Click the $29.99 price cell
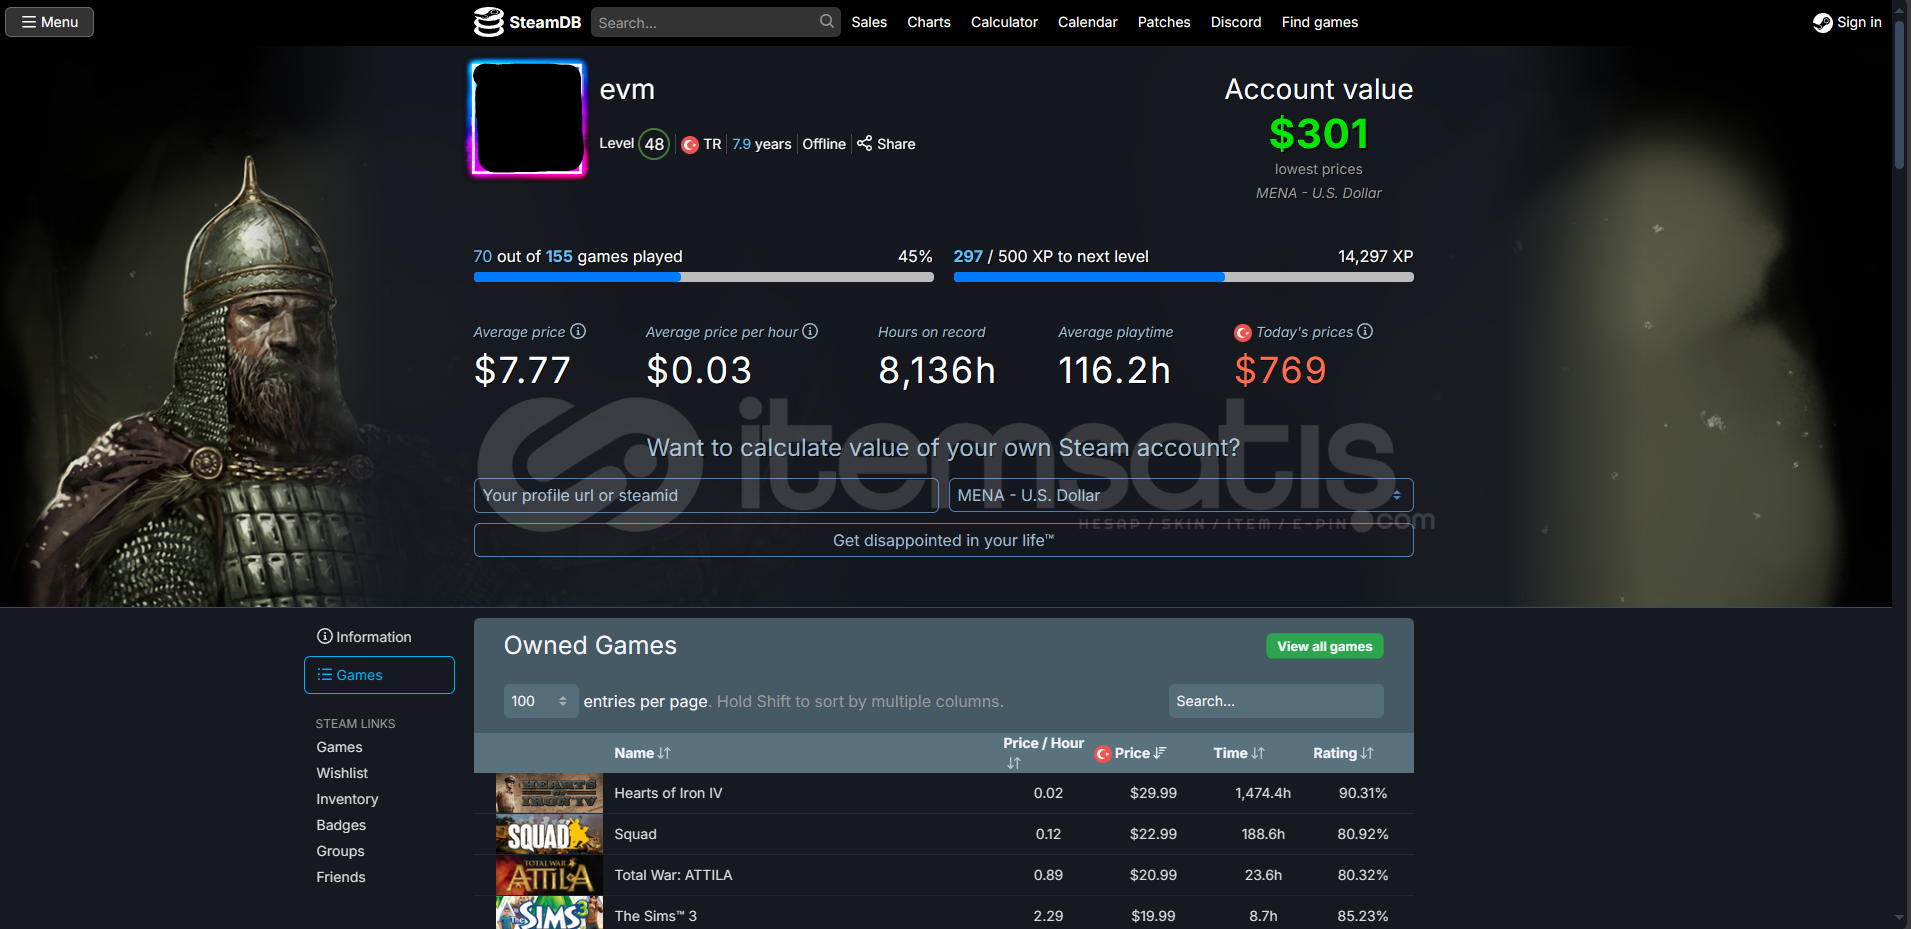Image resolution: width=1911 pixels, height=929 pixels. [1153, 793]
